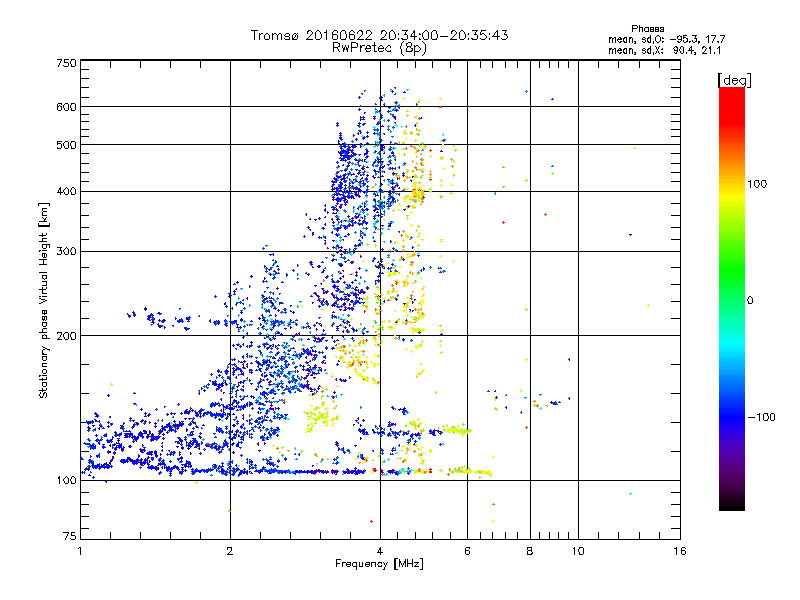The height and width of the screenshot is (600, 800).
Task: Click the x-axis label '10'
Action: (x=578, y=551)
